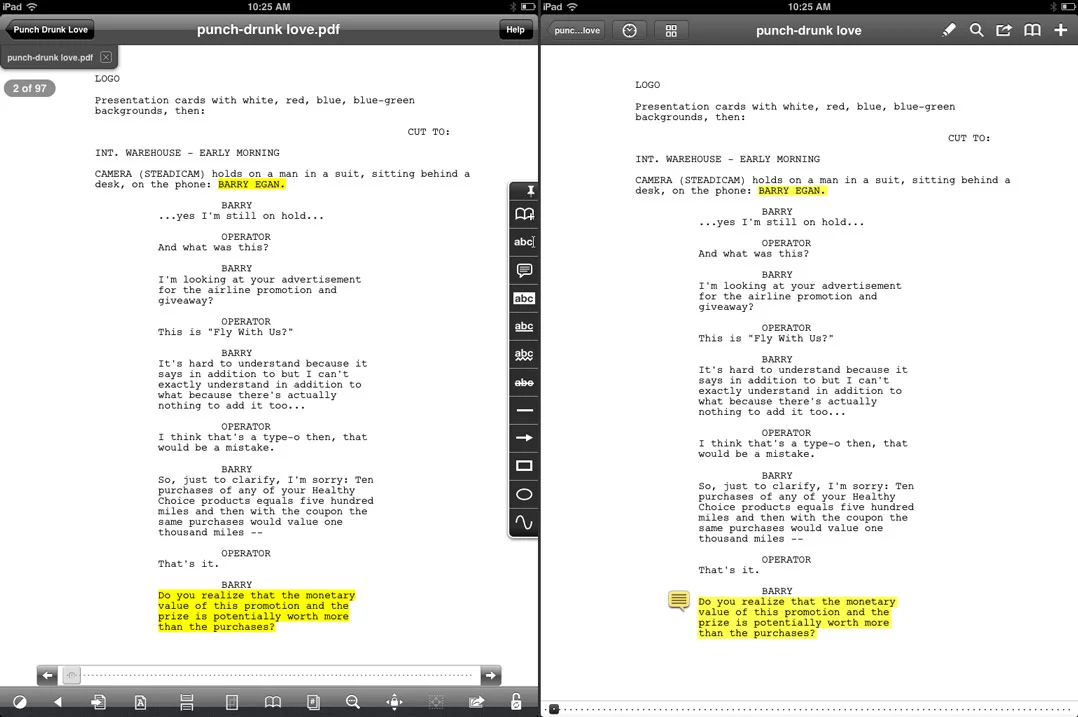Tap the highlighted BARRY EGAN. text in right app
Image resolution: width=1078 pixels, height=717 pixels.
pos(791,190)
